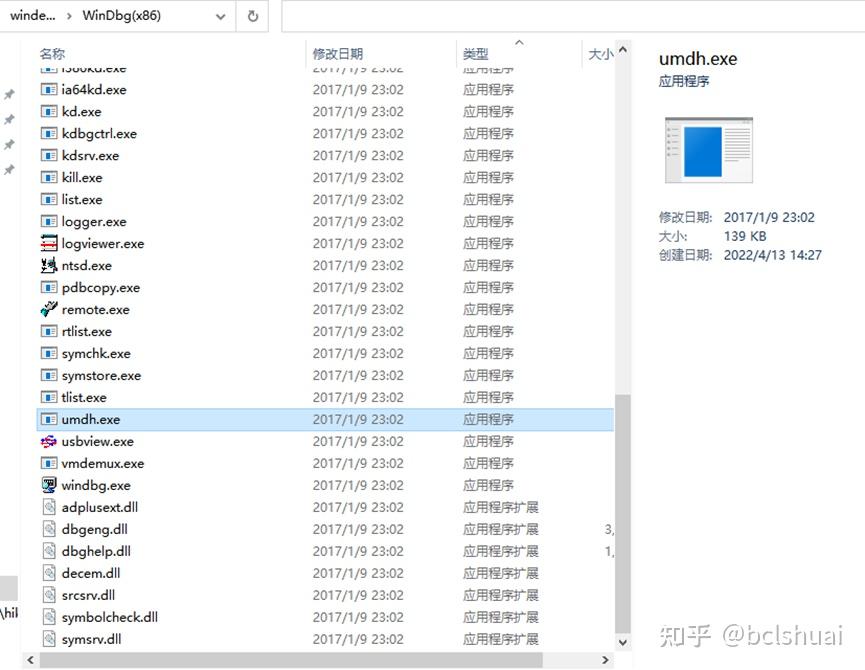This screenshot has height=670, width=865.
Task: Select the kdsrv.exe icon
Action: [x=49, y=156]
